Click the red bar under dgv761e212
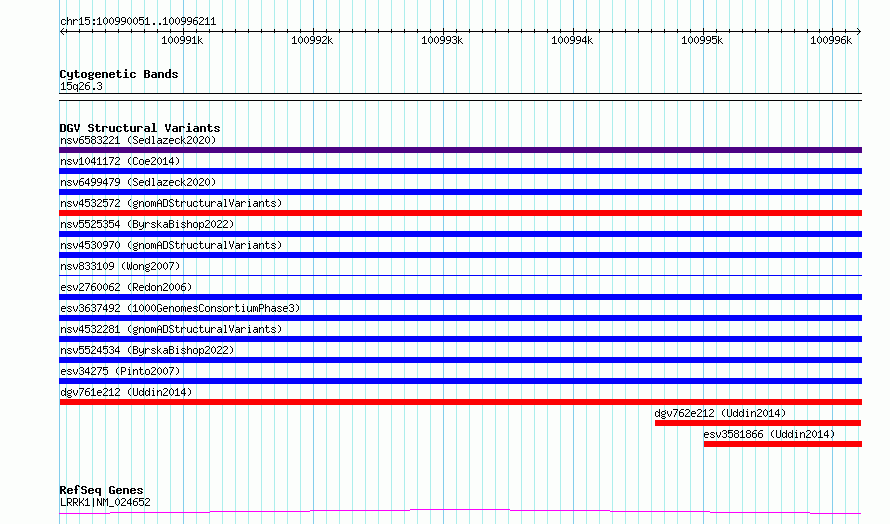890x524 pixels. pyautogui.click(x=460, y=402)
